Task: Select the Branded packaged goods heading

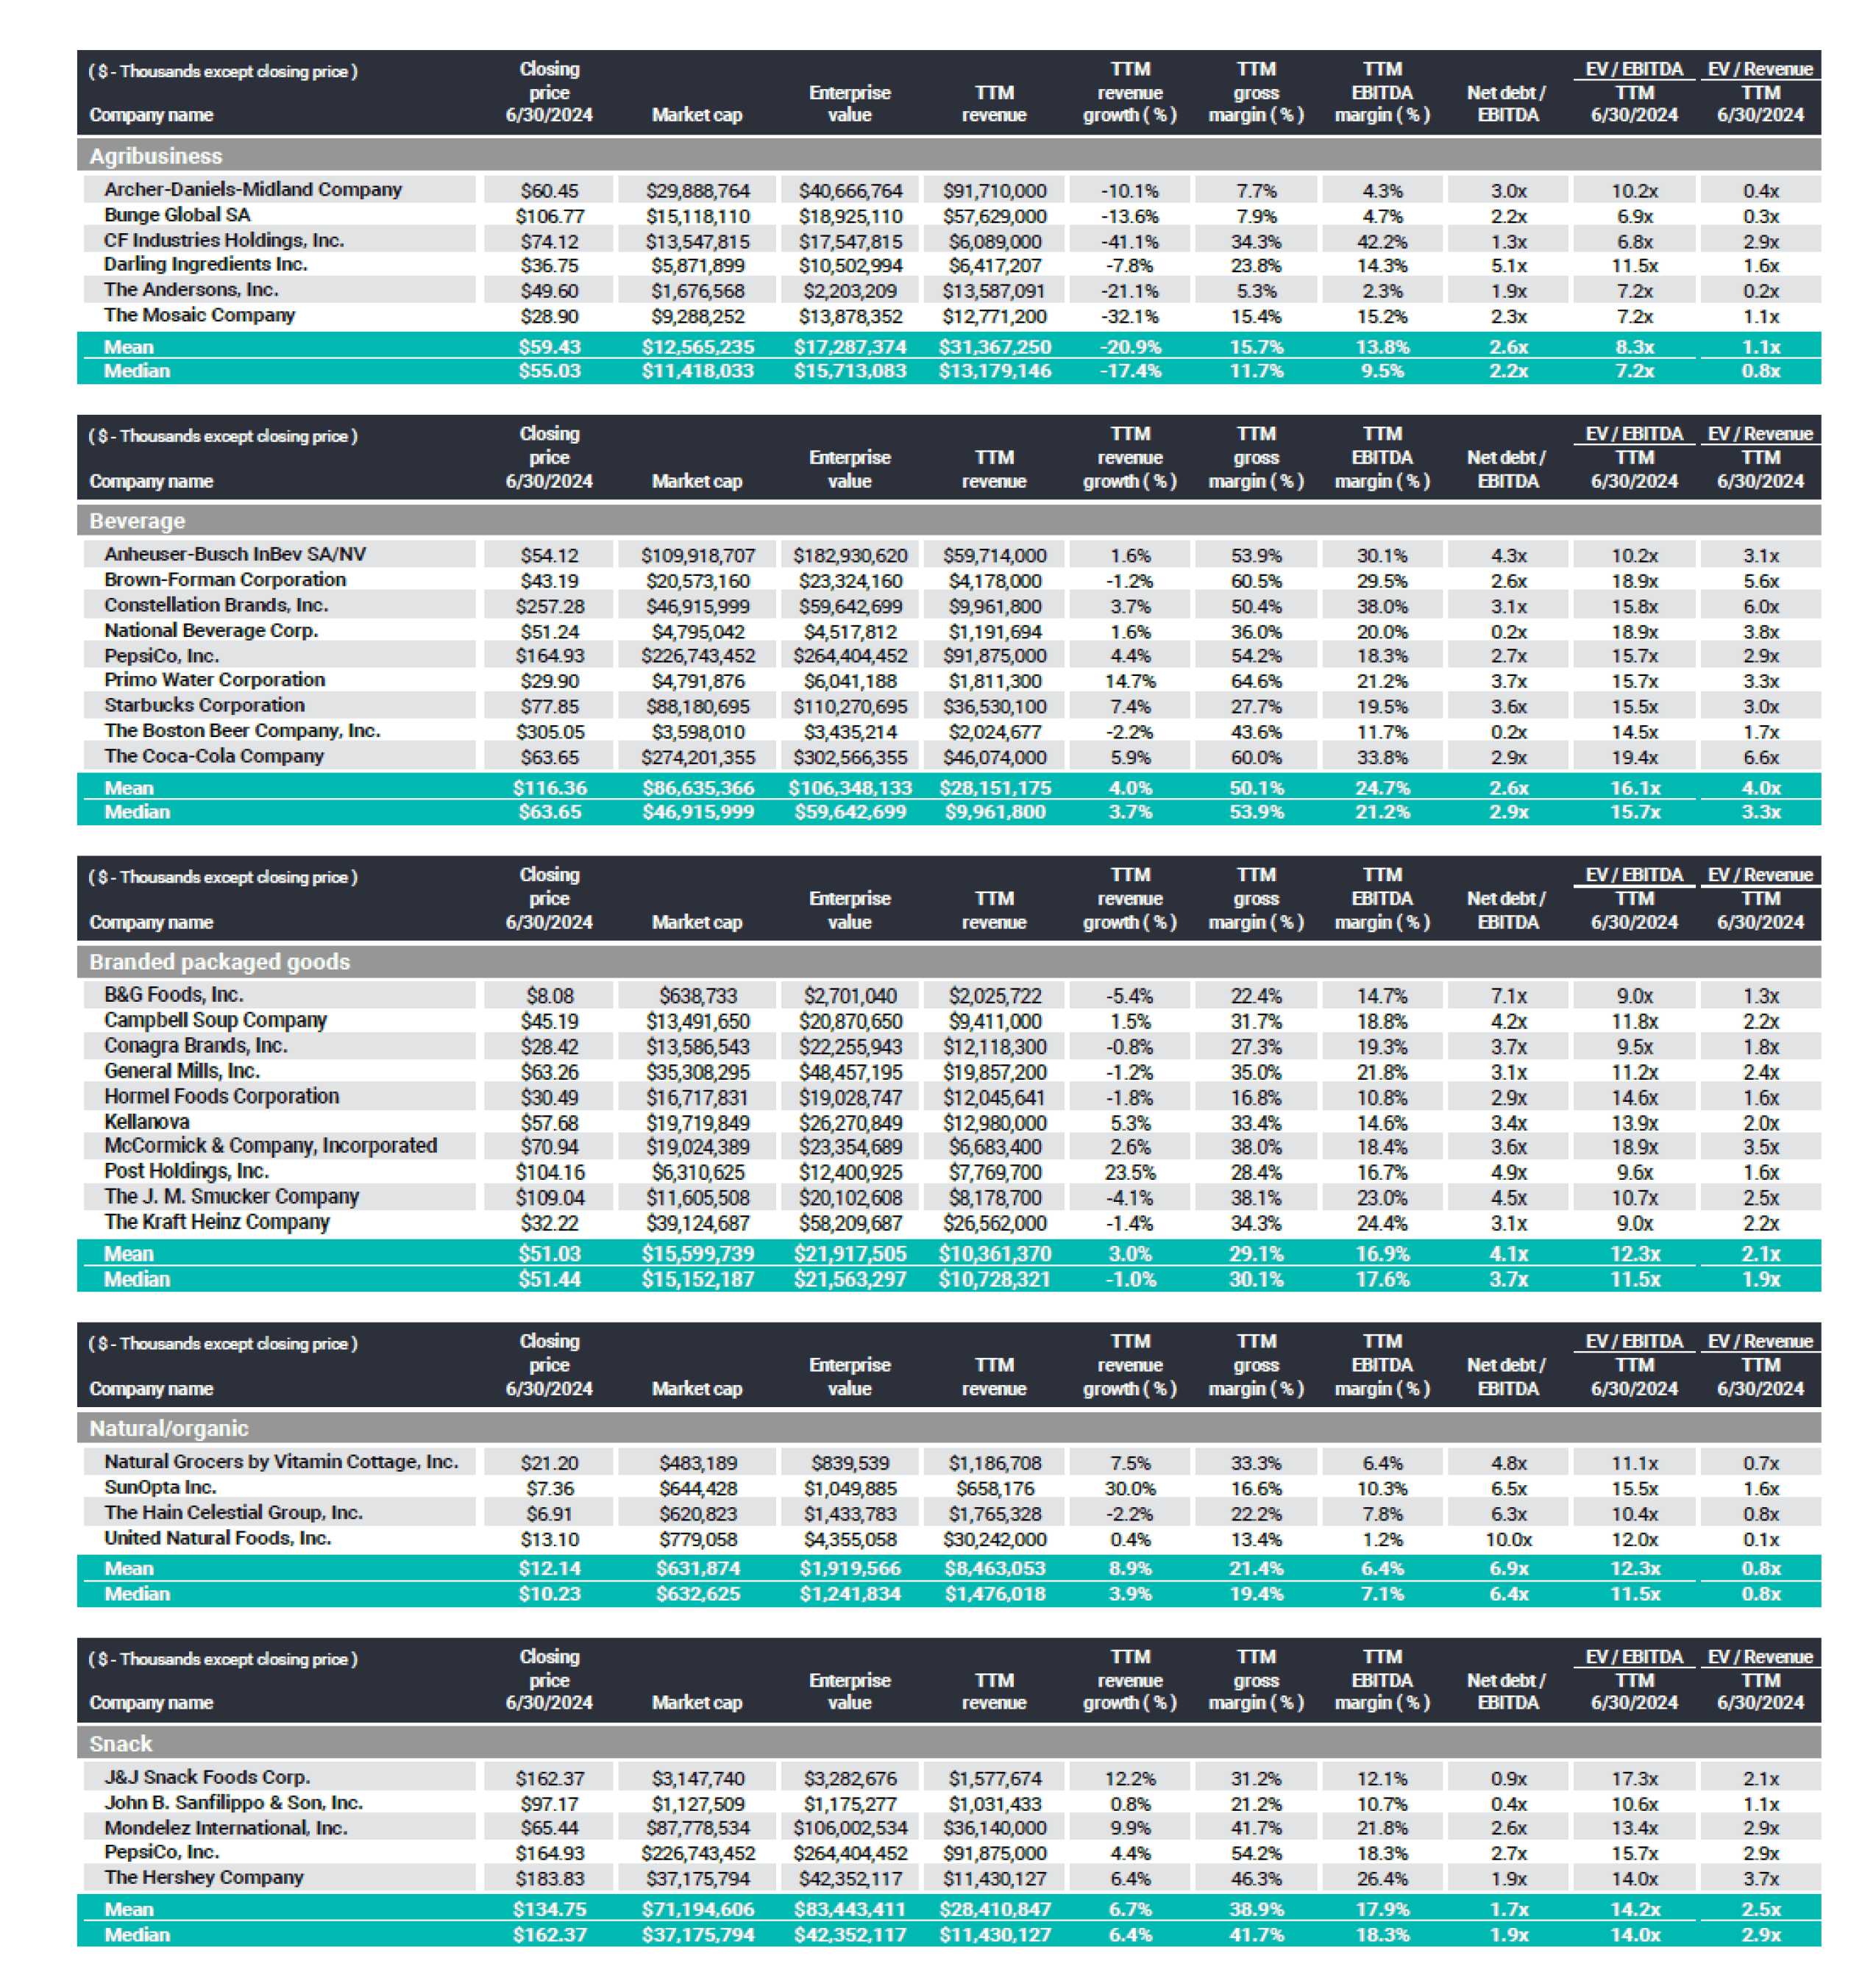Action: click(x=220, y=962)
